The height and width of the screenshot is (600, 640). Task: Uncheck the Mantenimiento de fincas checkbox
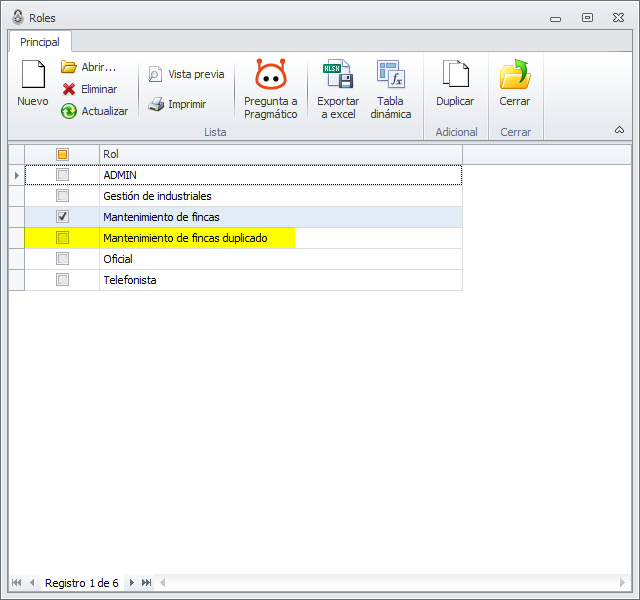pos(62,217)
